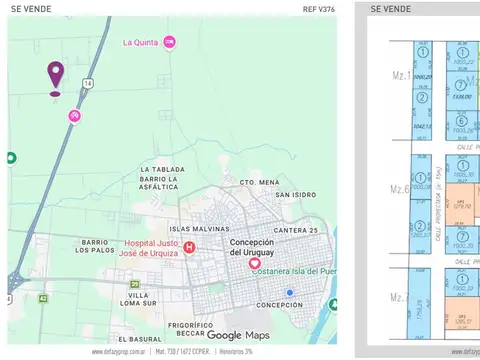Click the REF V376 reference text
This screenshot has width=480, height=360.
(319, 9)
